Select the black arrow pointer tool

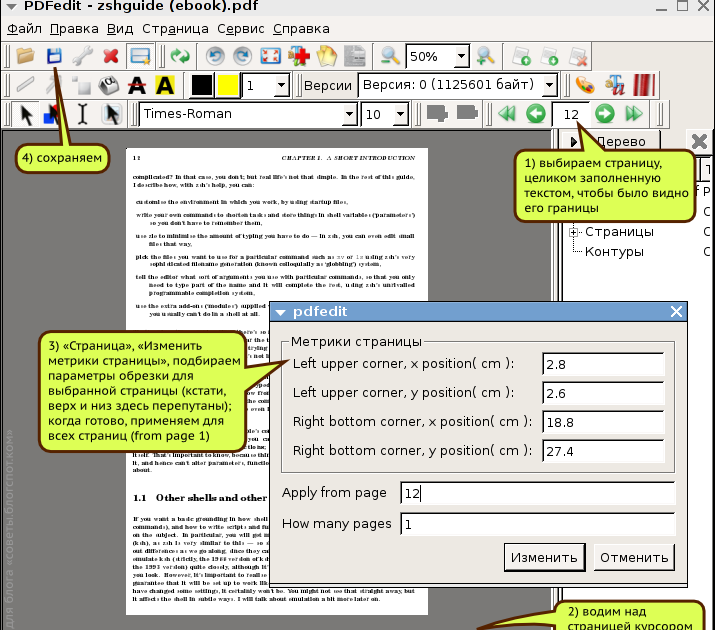coord(26,114)
